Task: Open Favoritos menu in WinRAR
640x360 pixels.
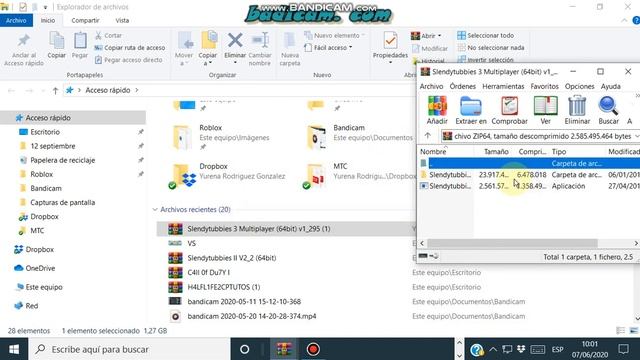Action: coord(544,87)
